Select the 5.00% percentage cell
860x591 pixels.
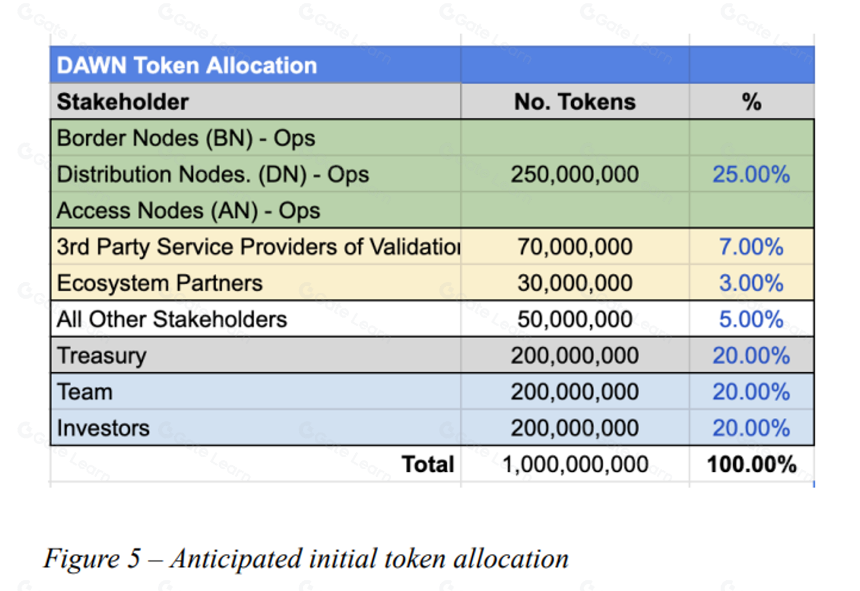pyautogui.click(x=751, y=319)
